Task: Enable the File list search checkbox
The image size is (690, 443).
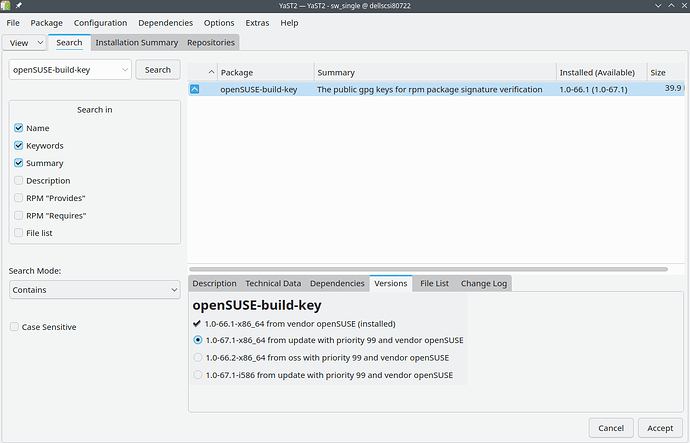Action: pos(18,233)
